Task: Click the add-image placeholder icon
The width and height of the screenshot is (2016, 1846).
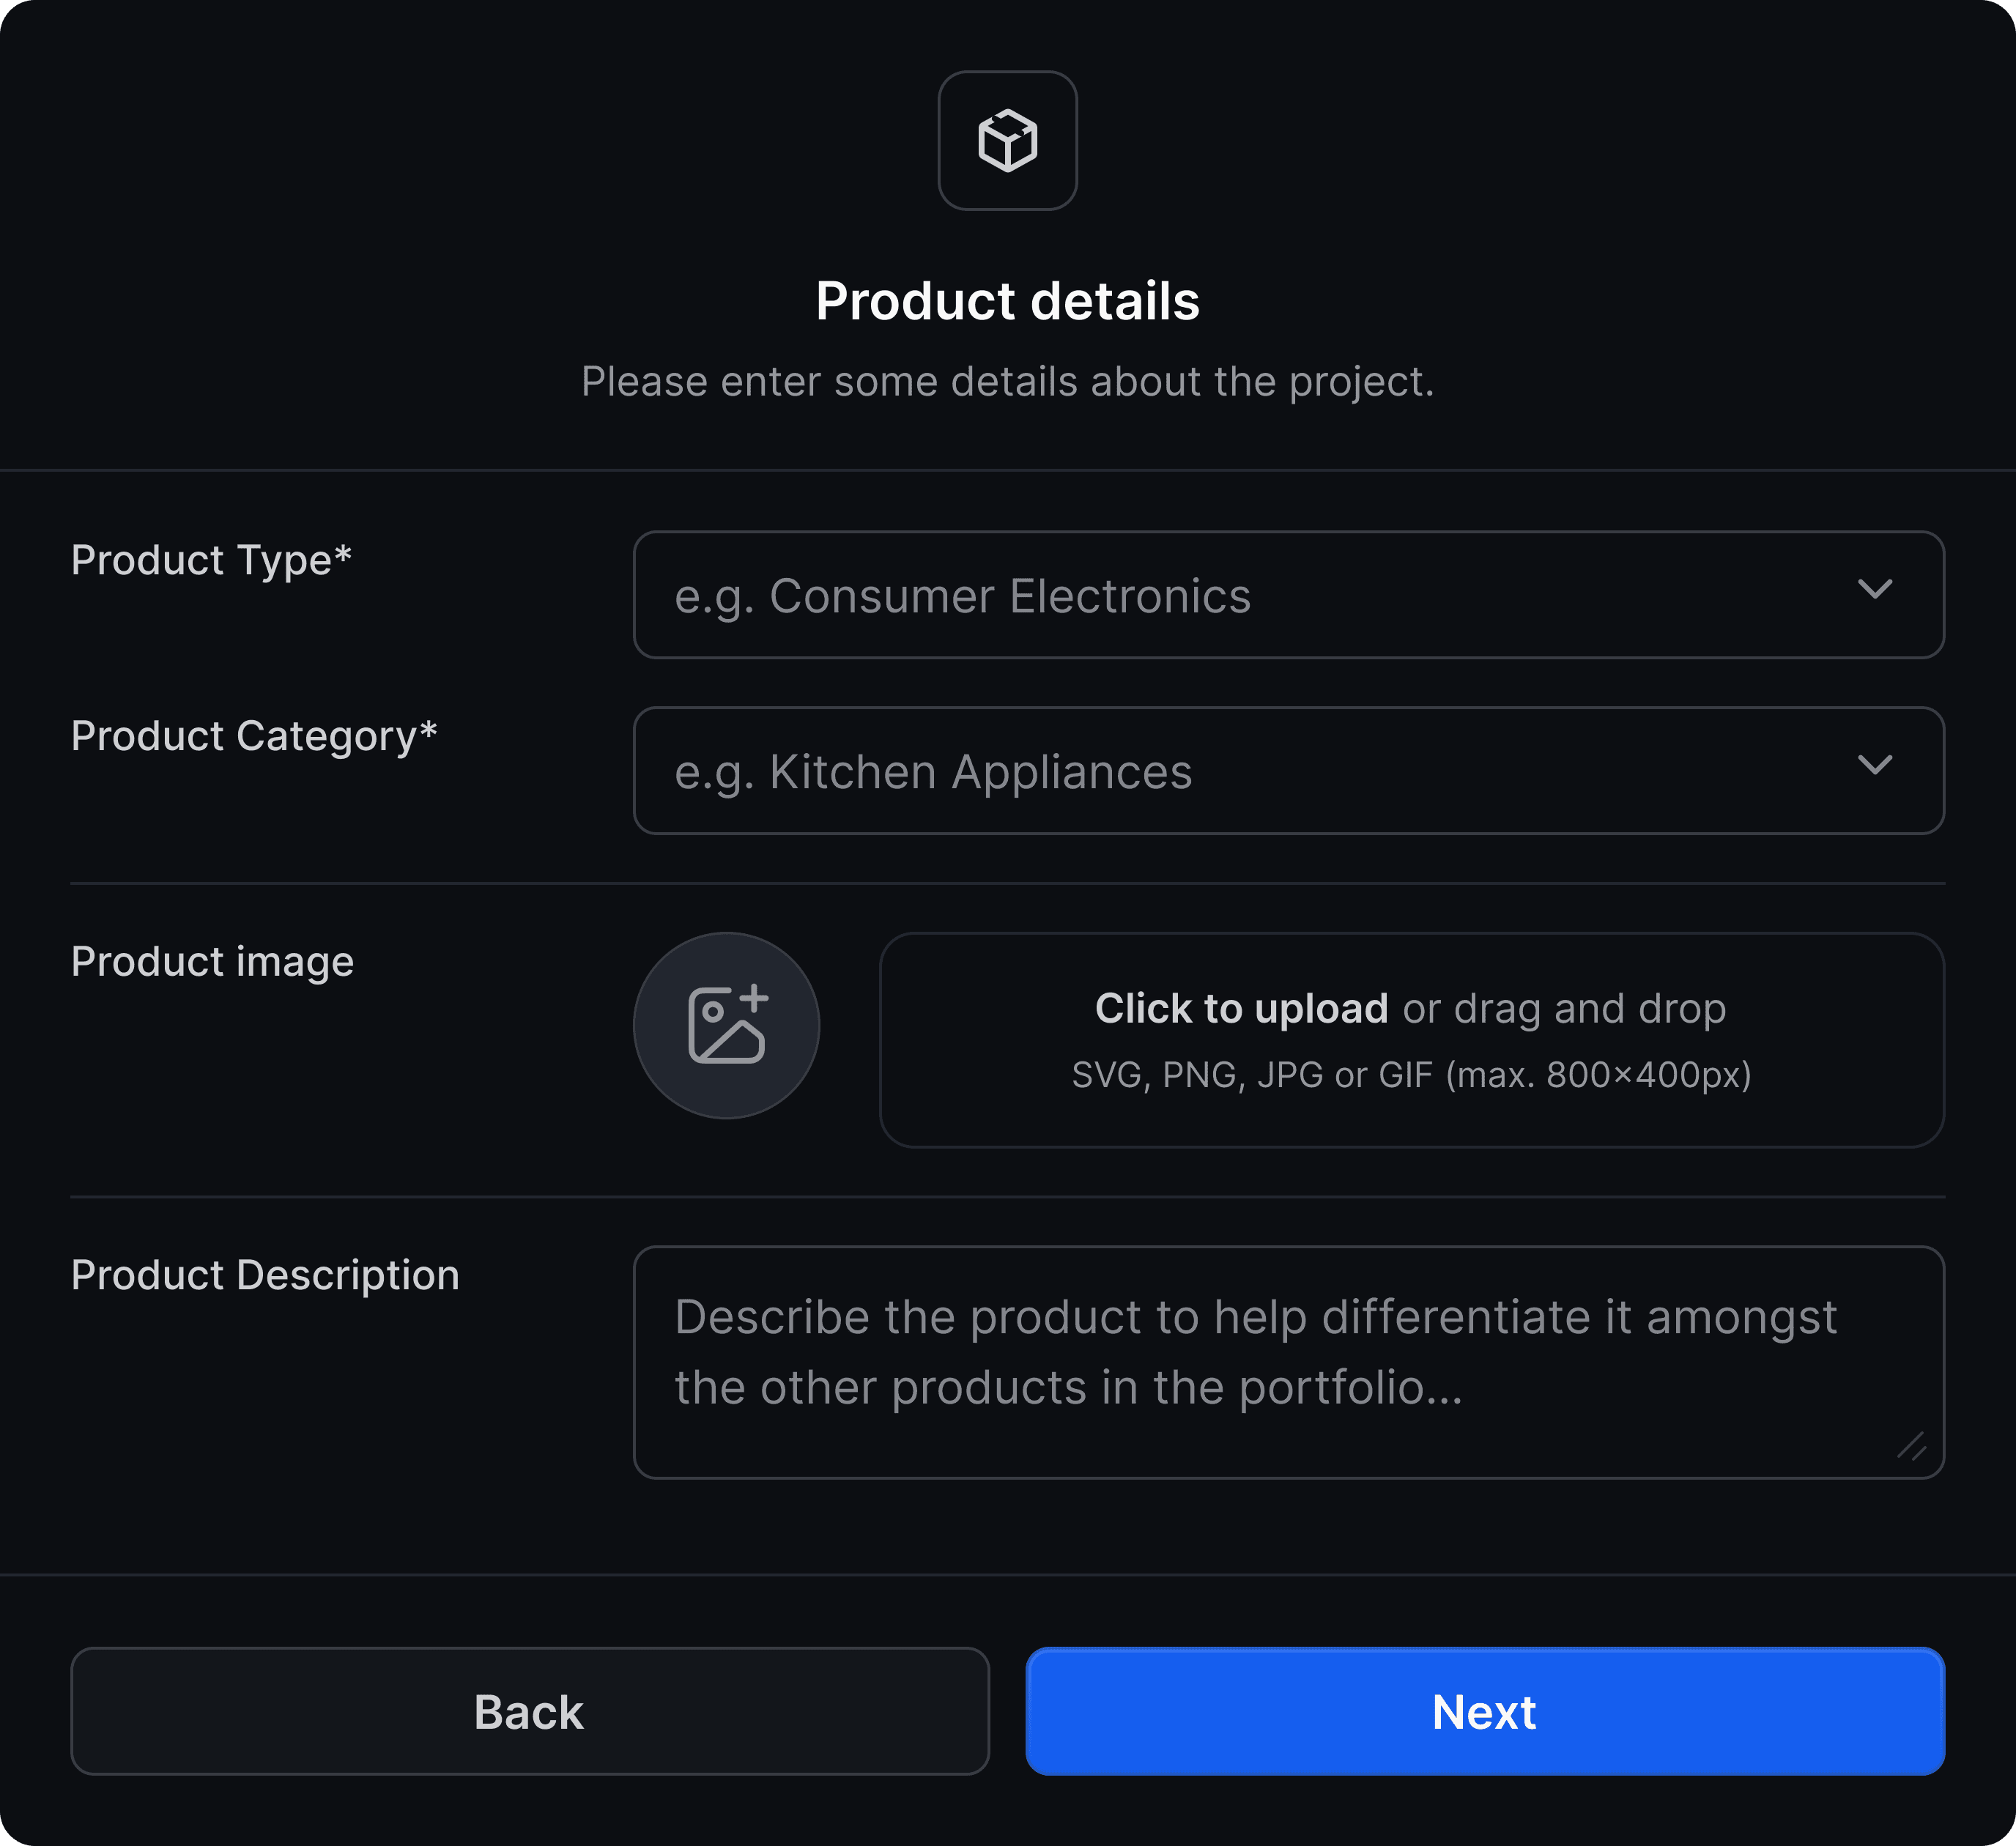Action: click(726, 1025)
